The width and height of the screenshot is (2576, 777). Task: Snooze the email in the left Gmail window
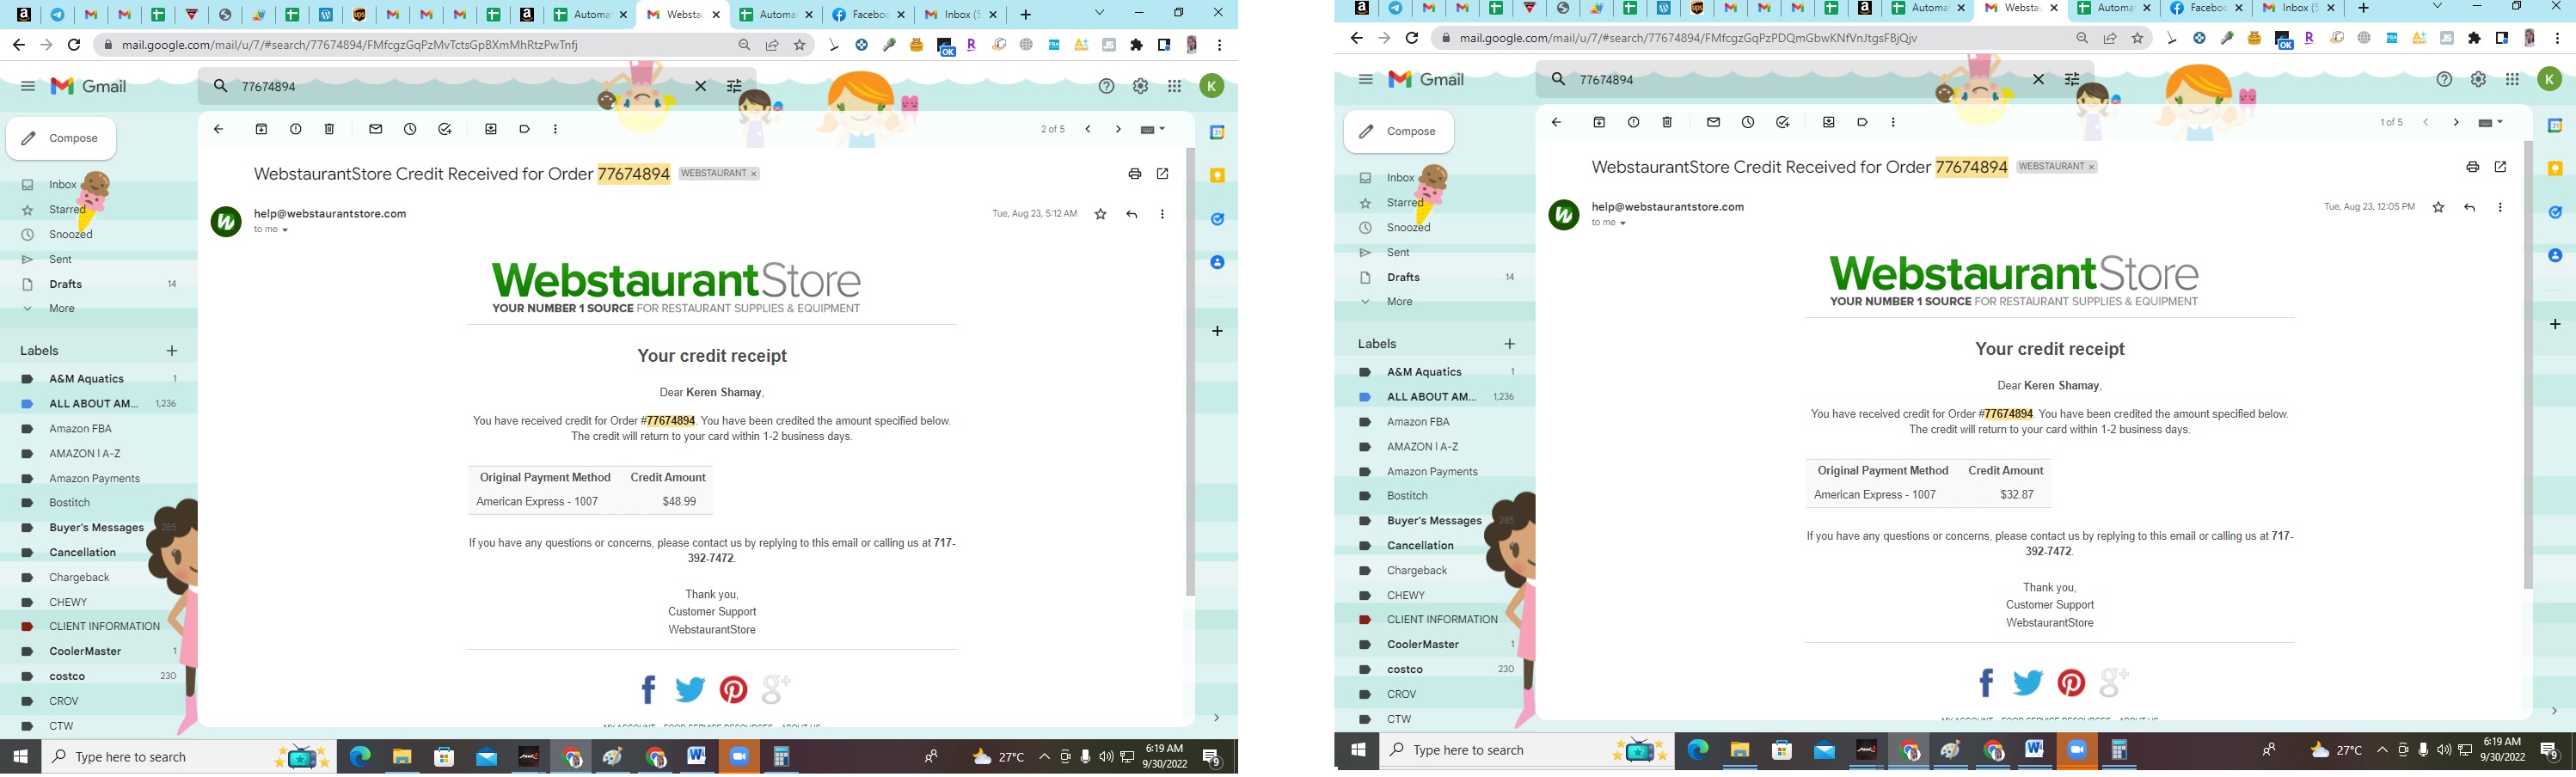click(x=410, y=129)
